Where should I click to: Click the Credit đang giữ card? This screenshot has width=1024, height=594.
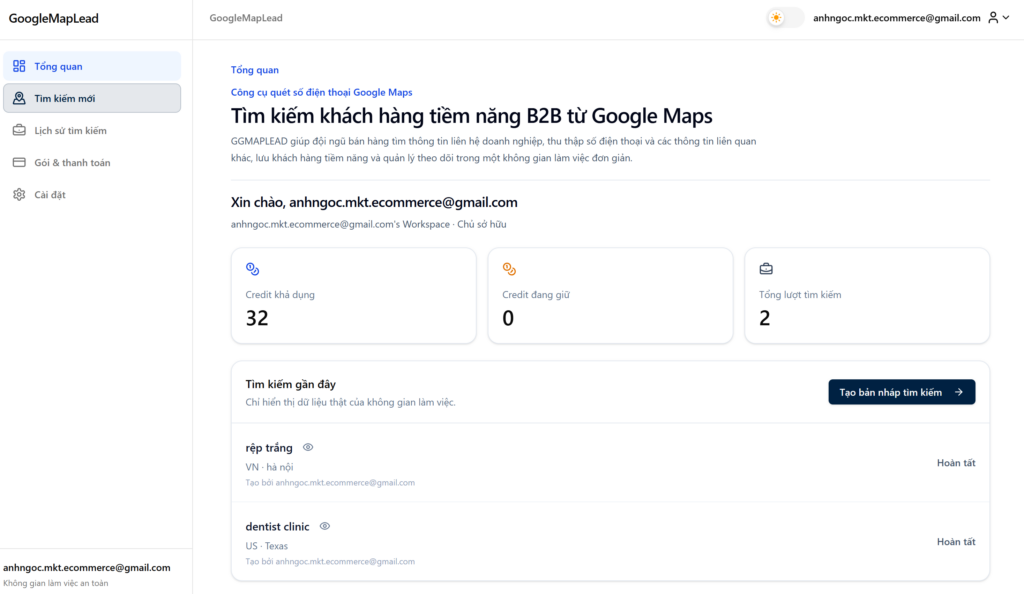point(610,295)
